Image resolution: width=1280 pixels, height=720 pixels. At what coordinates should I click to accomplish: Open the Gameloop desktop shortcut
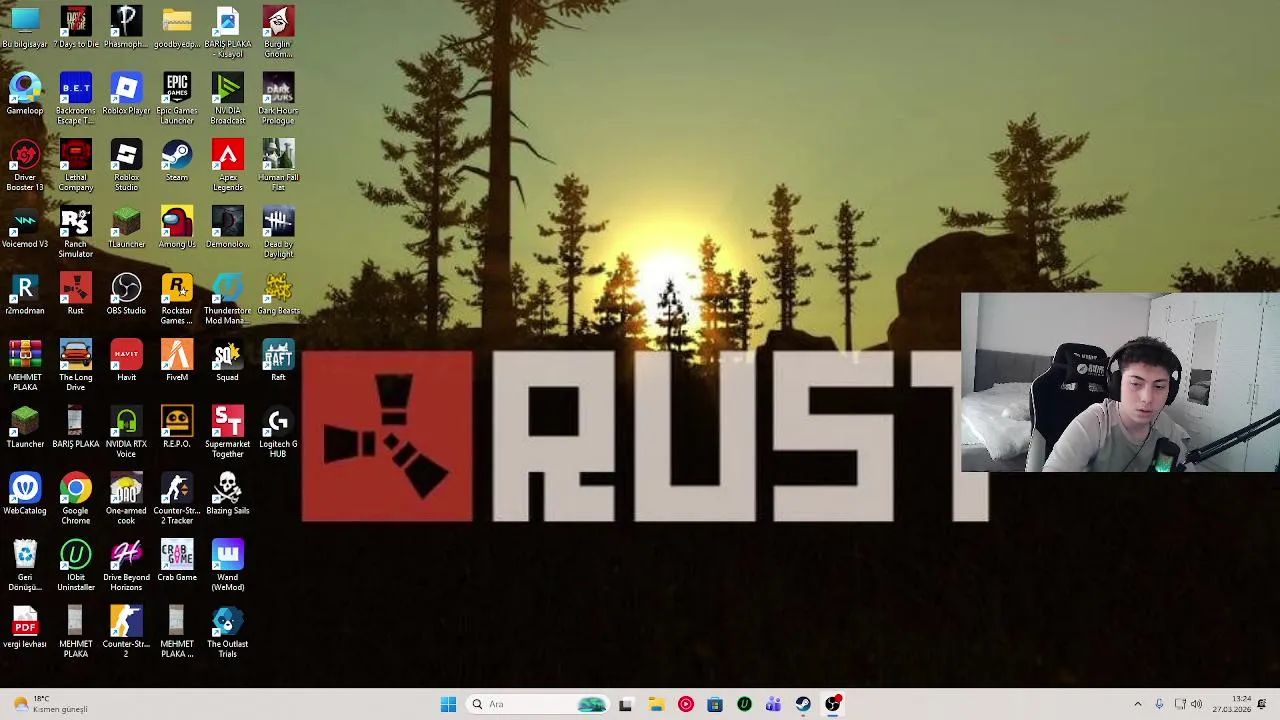coord(25,94)
